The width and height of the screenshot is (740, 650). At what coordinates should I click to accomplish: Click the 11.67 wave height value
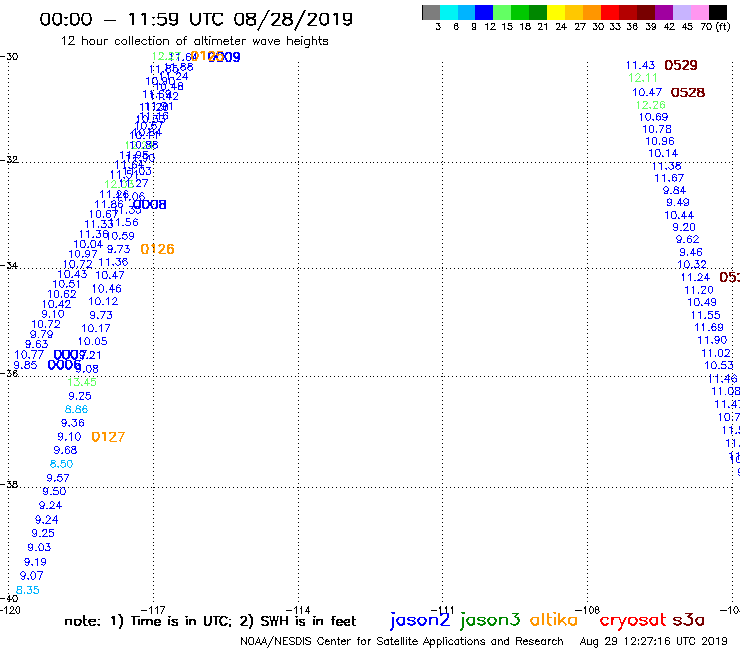pyautogui.click(x=669, y=178)
